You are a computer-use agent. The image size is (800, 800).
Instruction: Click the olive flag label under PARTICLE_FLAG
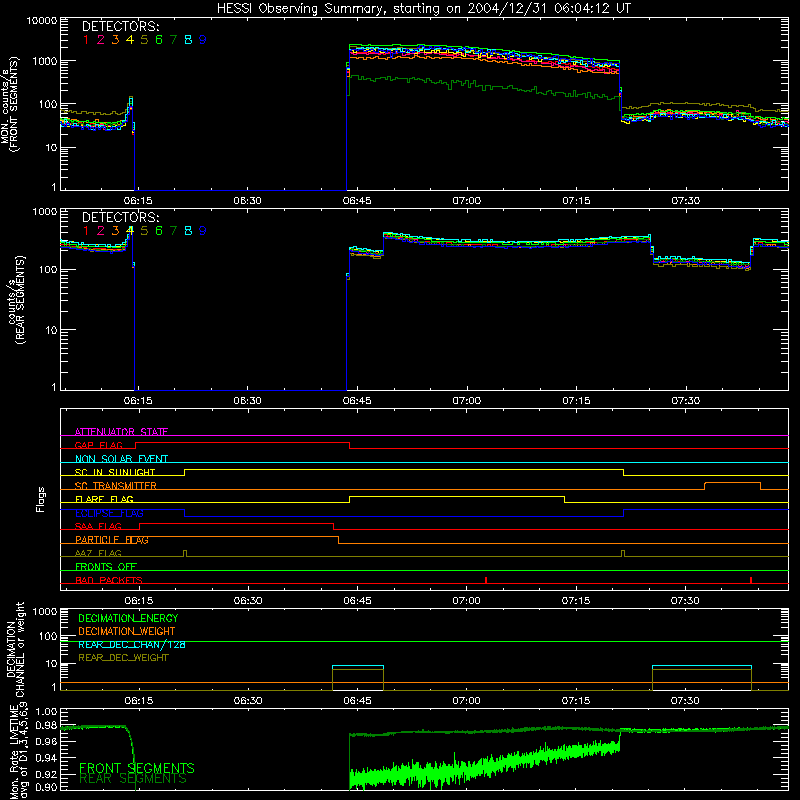pyautogui.click(x=98, y=553)
